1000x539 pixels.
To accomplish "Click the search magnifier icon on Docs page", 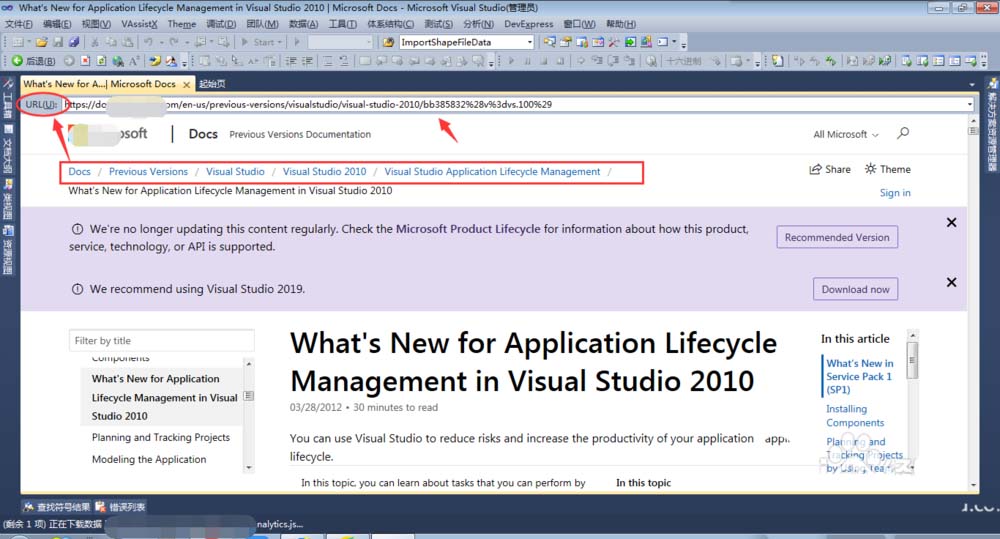I will point(903,134).
